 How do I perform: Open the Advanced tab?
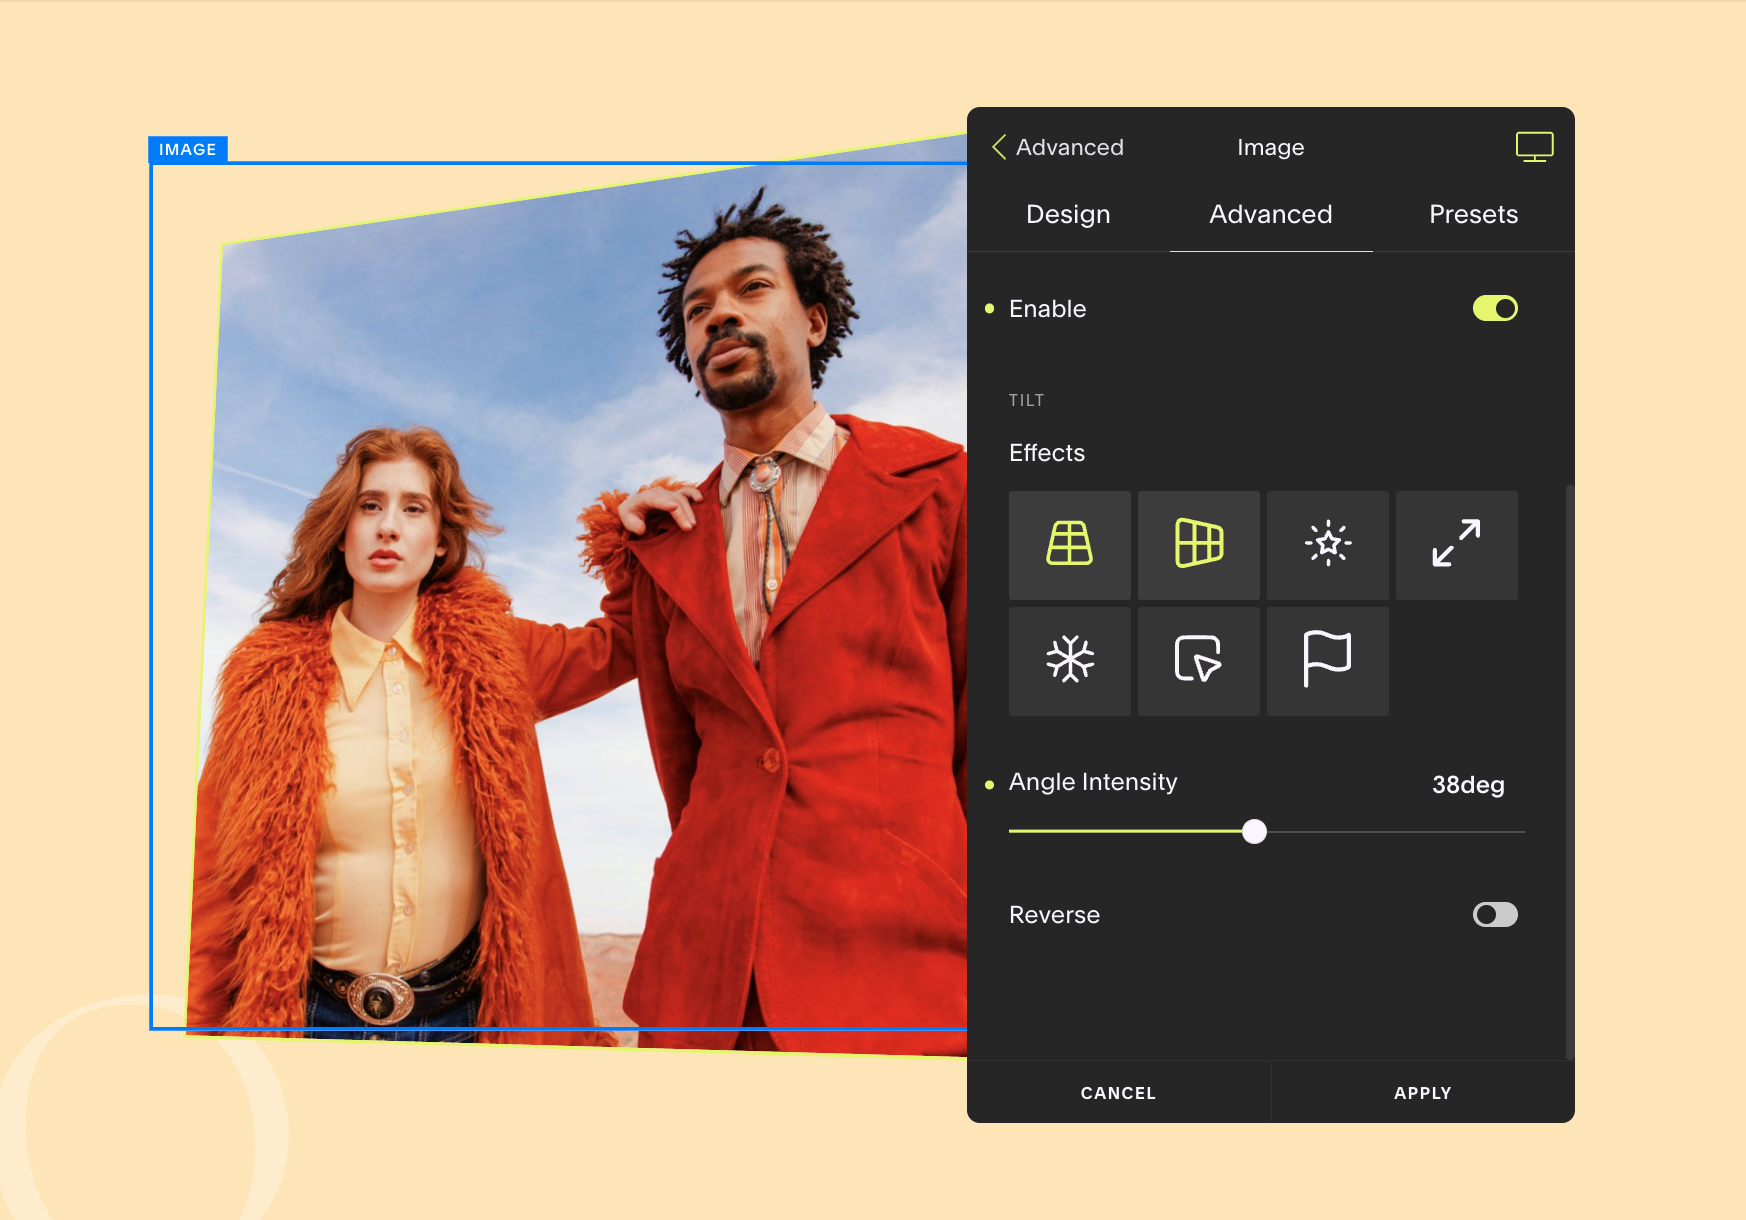pos(1271,214)
